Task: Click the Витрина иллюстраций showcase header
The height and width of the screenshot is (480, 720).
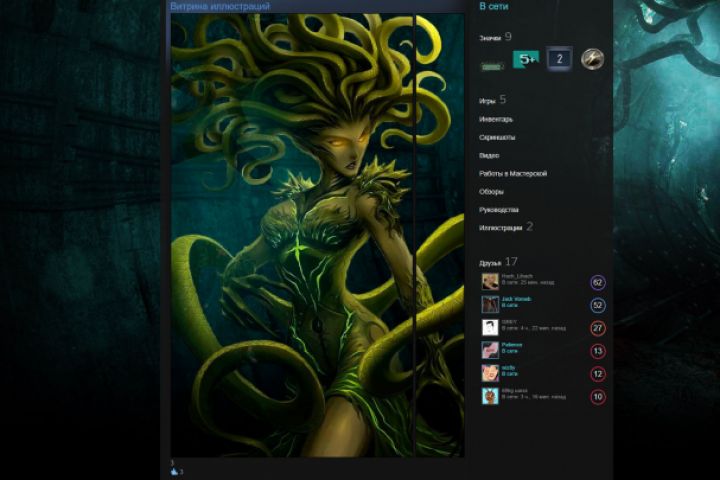Action: (x=220, y=6)
